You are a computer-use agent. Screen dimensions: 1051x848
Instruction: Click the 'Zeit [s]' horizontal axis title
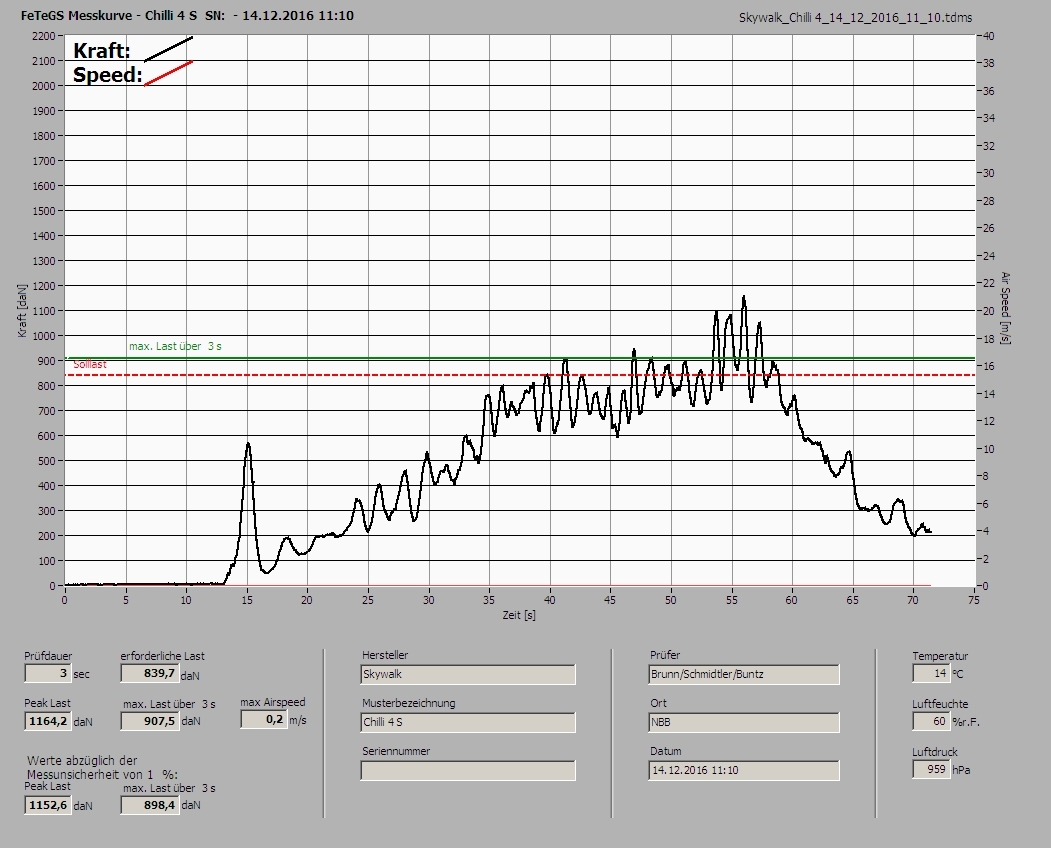(519, 614)
